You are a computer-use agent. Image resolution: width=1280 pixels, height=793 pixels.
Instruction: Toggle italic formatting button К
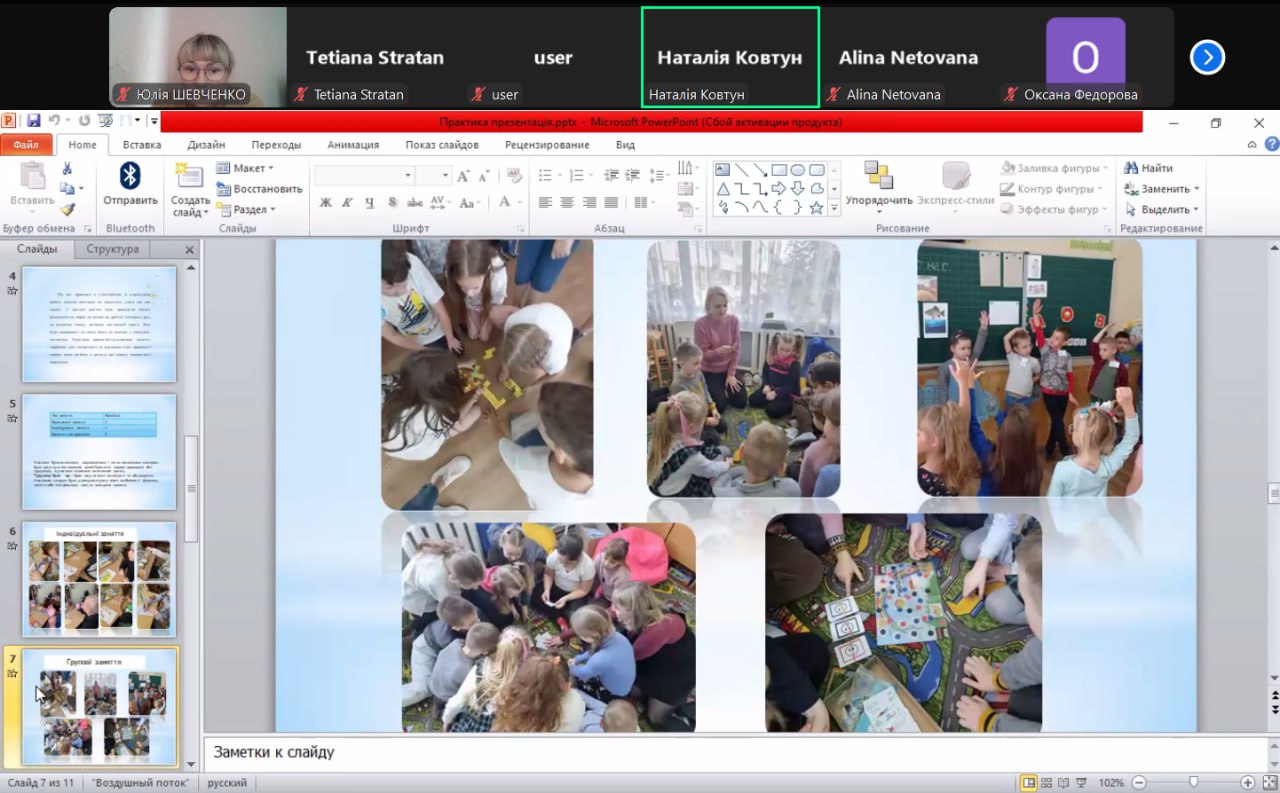(x=347, y=202)
